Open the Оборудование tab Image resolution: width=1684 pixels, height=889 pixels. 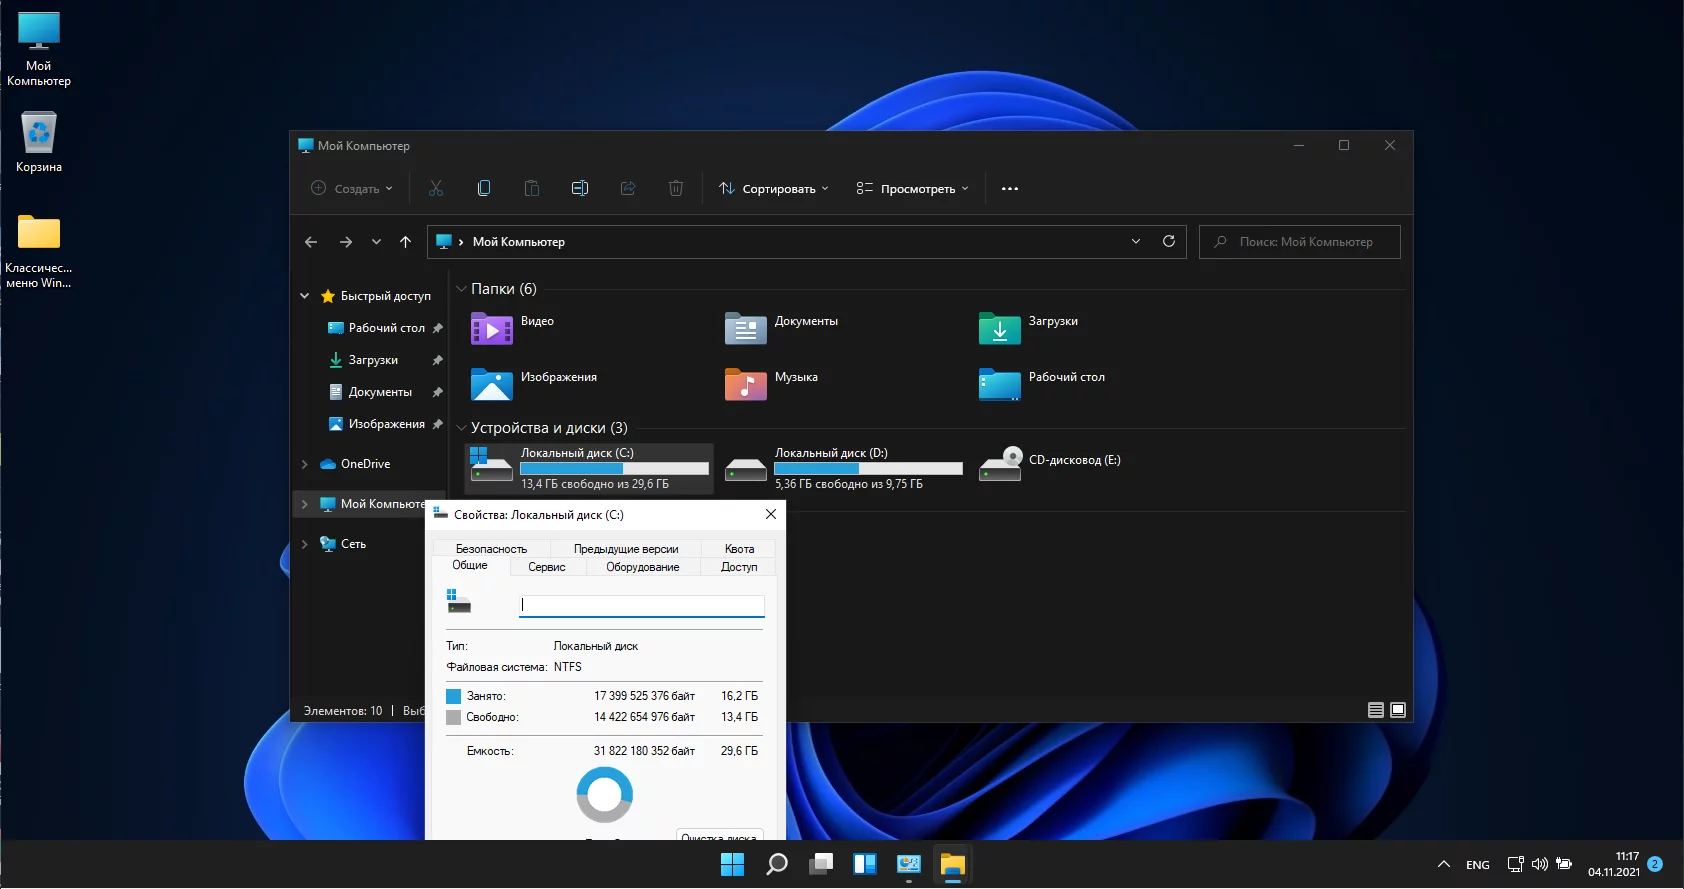point(642,567)
